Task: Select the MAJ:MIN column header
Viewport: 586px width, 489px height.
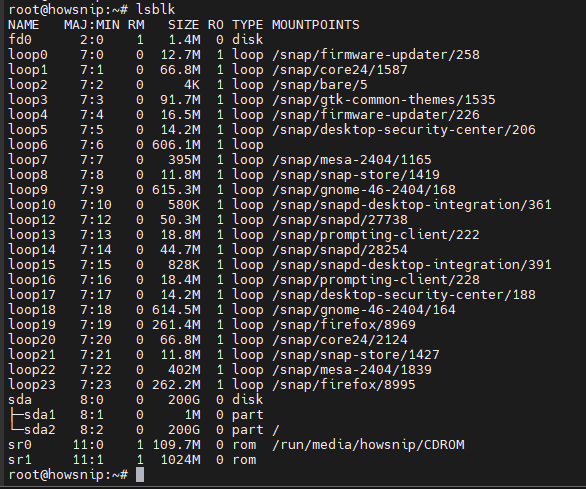Action: [92, 25]
